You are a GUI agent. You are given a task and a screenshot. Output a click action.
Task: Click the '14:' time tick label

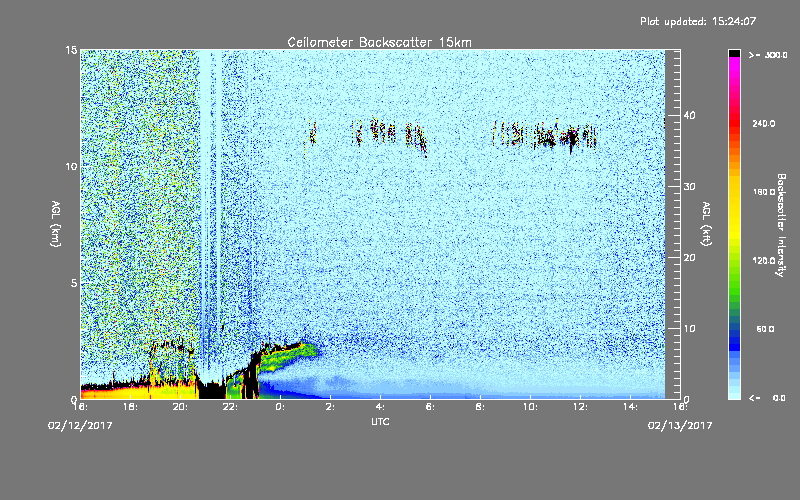(x=630, y=407)
